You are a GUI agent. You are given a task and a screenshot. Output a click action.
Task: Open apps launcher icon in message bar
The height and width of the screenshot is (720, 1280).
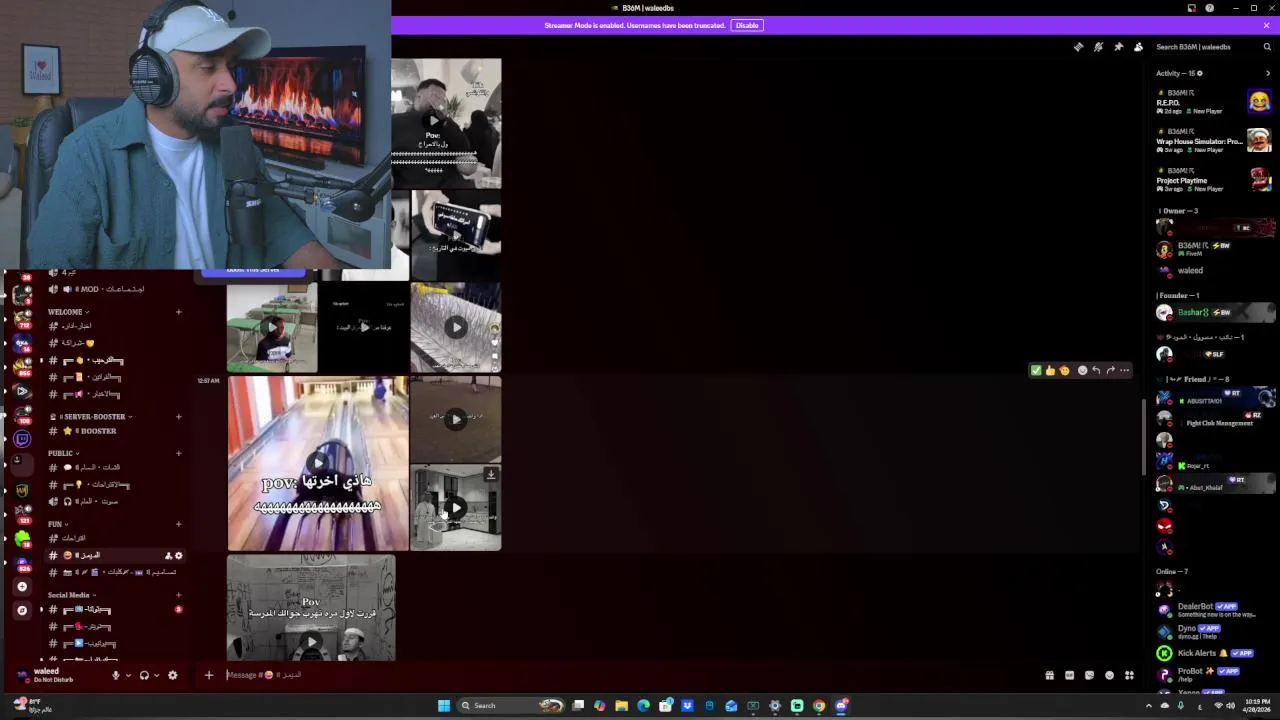click(x=1129, y=675)
